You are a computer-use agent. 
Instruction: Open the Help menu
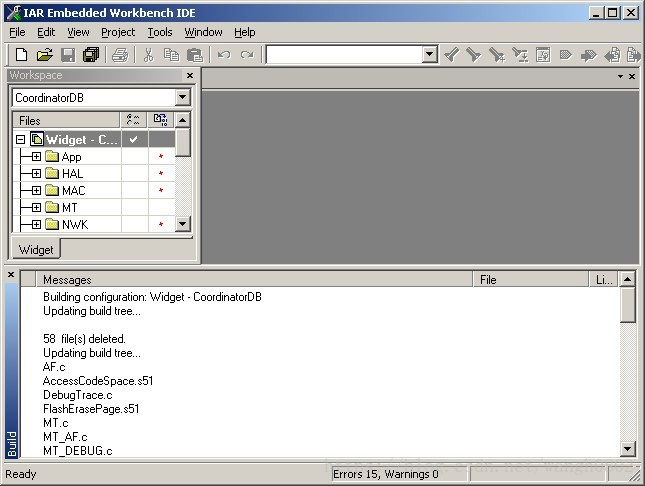coord(245,32)
